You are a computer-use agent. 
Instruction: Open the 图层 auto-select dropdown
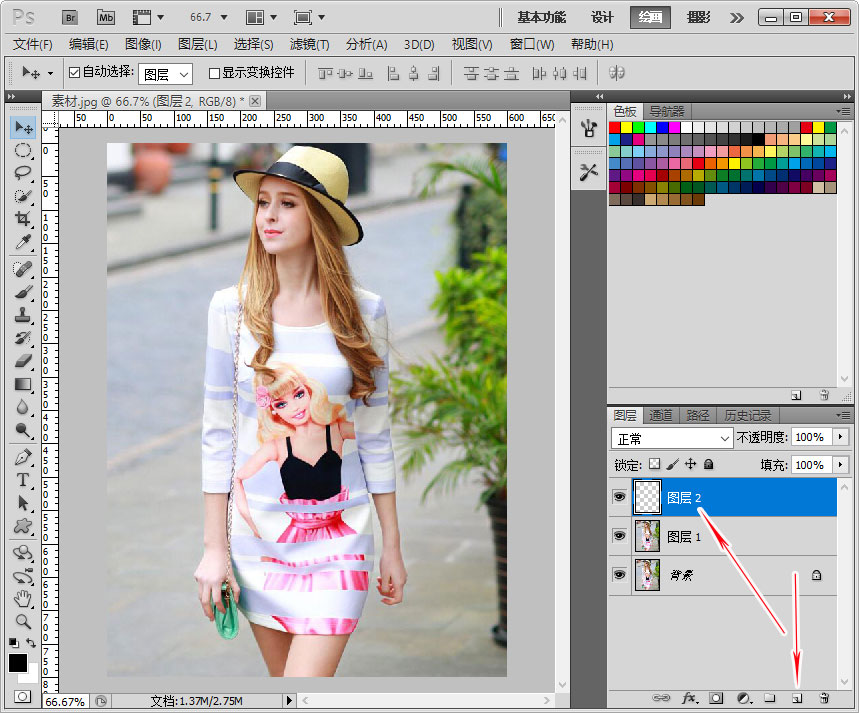pyautogui.click(x=165, y=74)
